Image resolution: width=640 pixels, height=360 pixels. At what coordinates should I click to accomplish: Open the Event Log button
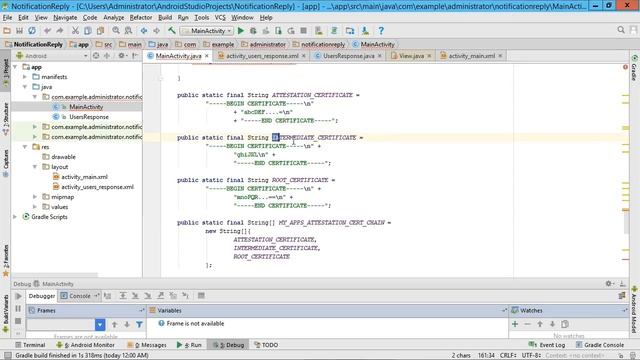[x=547, y=345]
